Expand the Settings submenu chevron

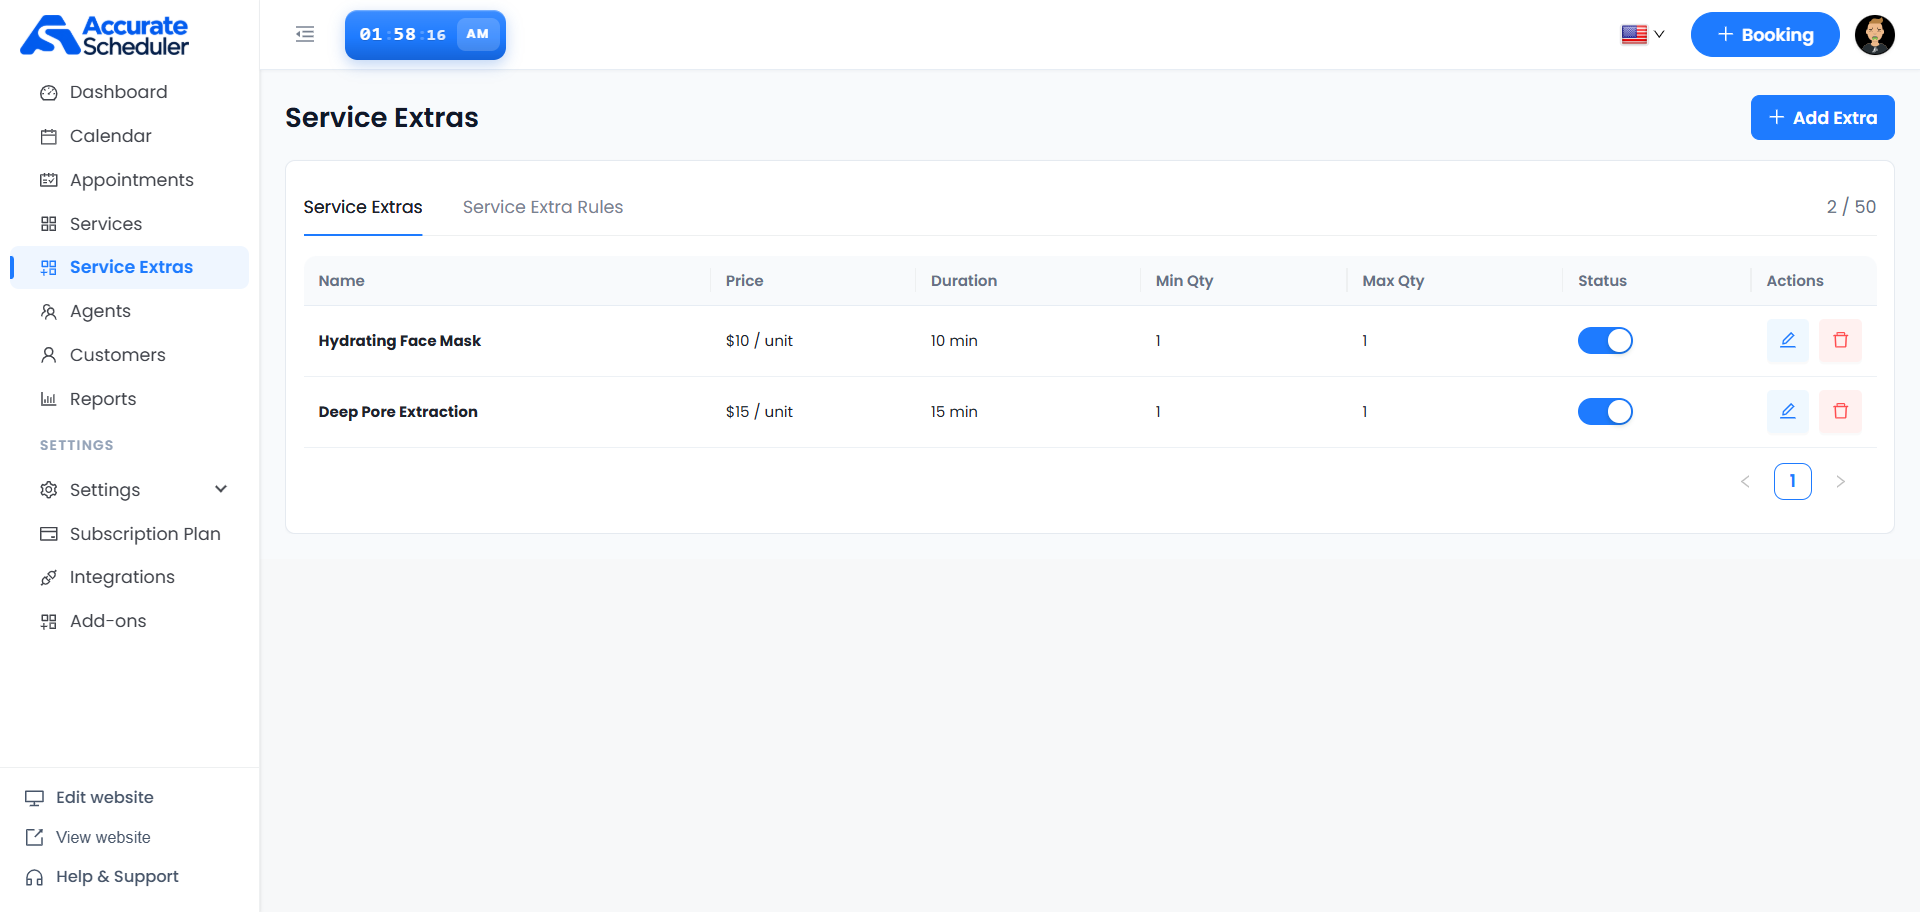click(221, 489)
